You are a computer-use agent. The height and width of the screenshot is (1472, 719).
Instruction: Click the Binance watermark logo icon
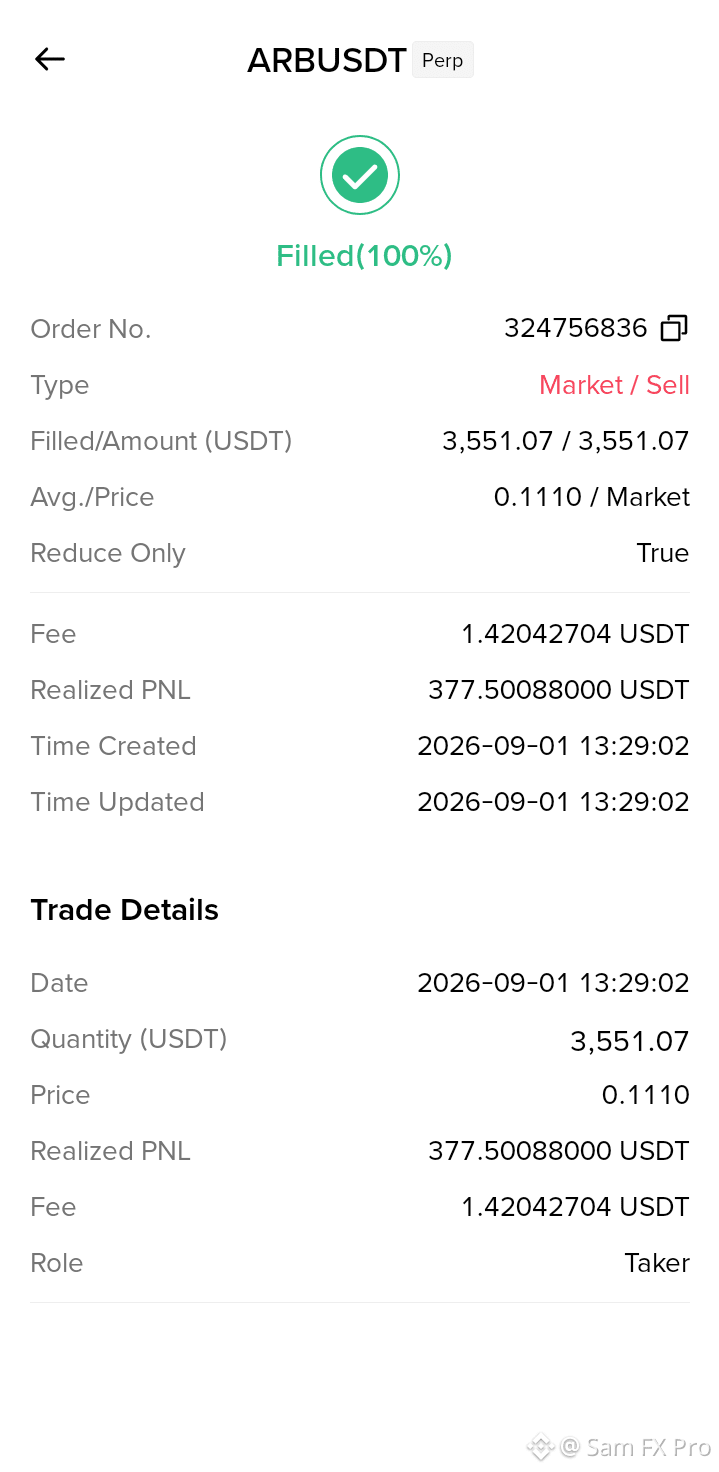540,1446
